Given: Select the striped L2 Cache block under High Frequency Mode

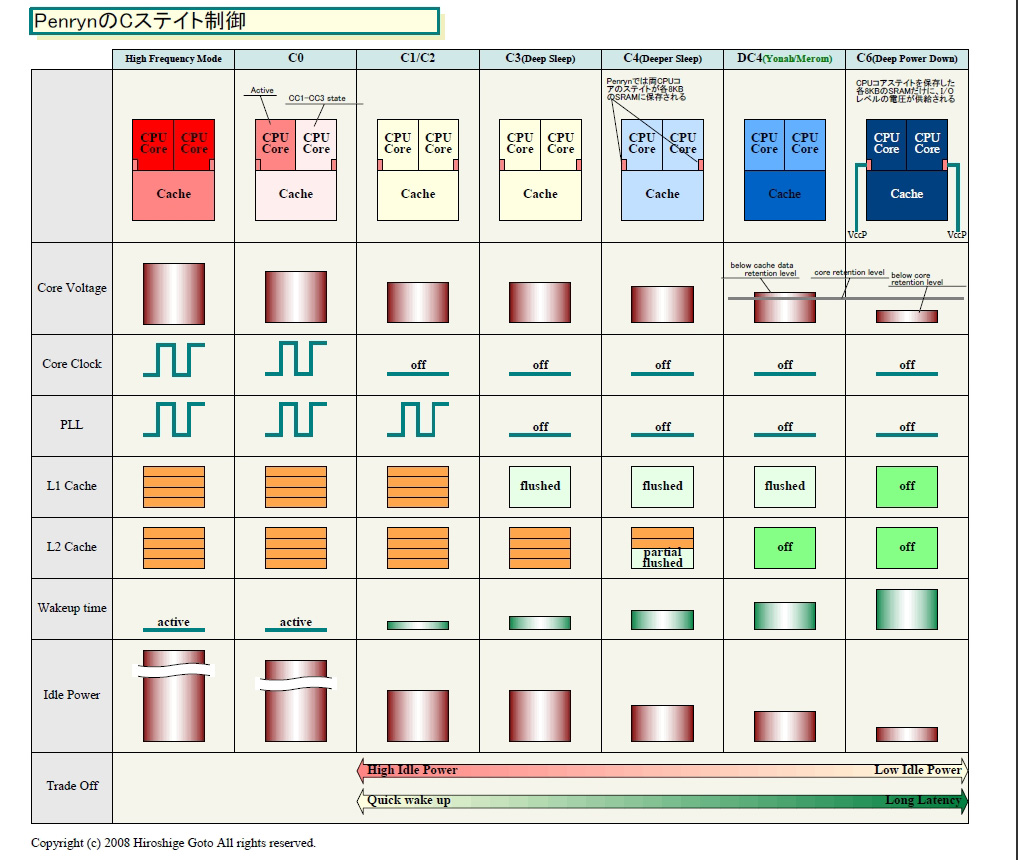Looking at the screenshot, I should 173,548.
